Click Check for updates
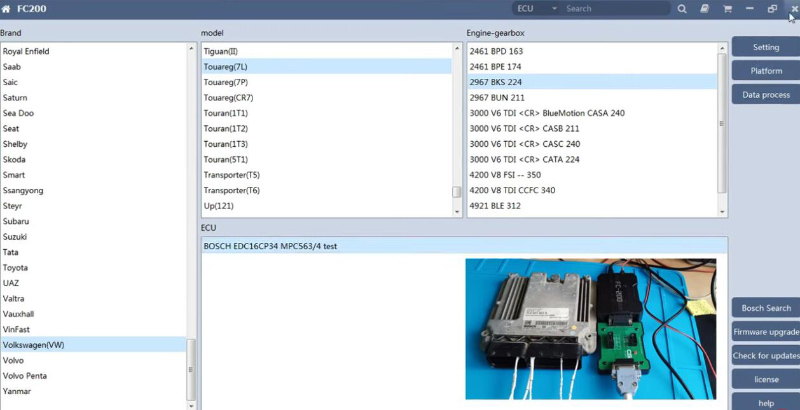 (765, 356)
